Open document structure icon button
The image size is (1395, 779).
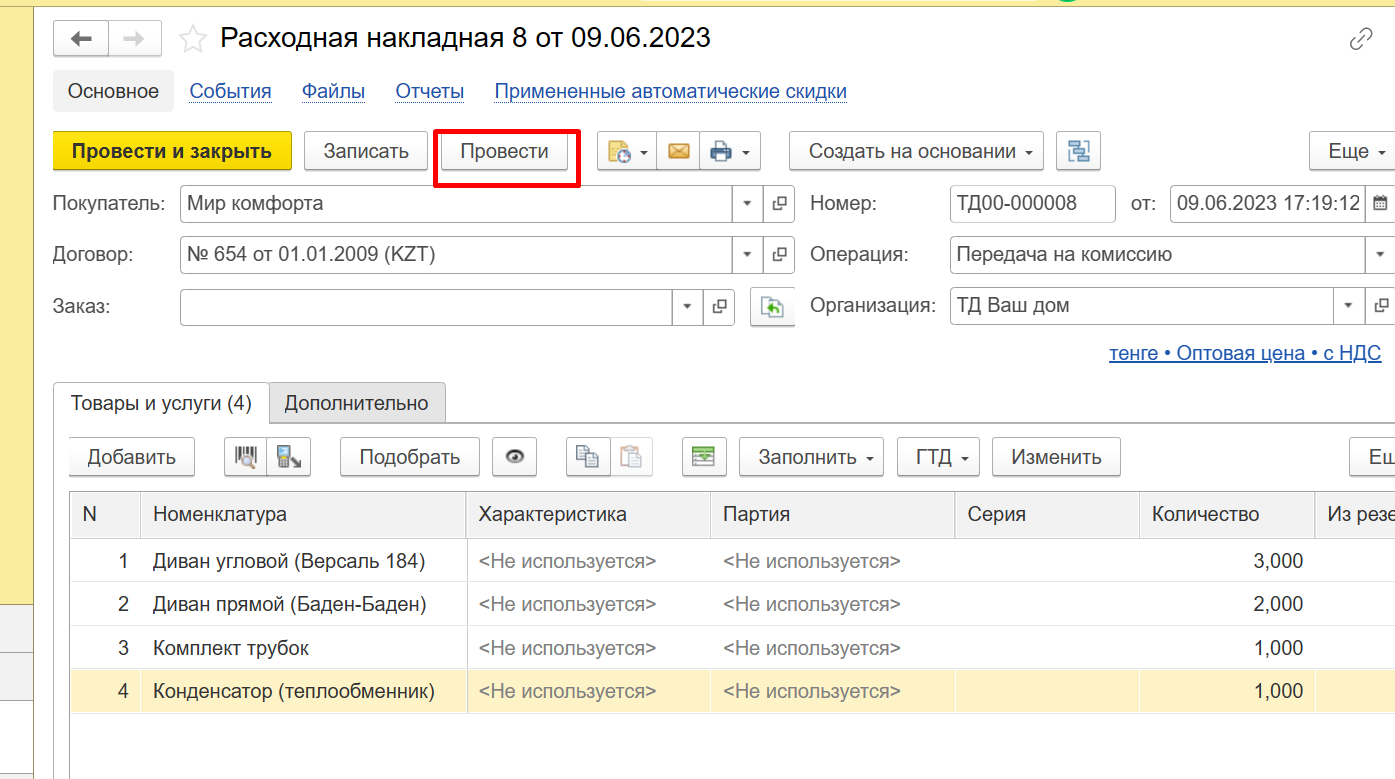(1078, 152)
